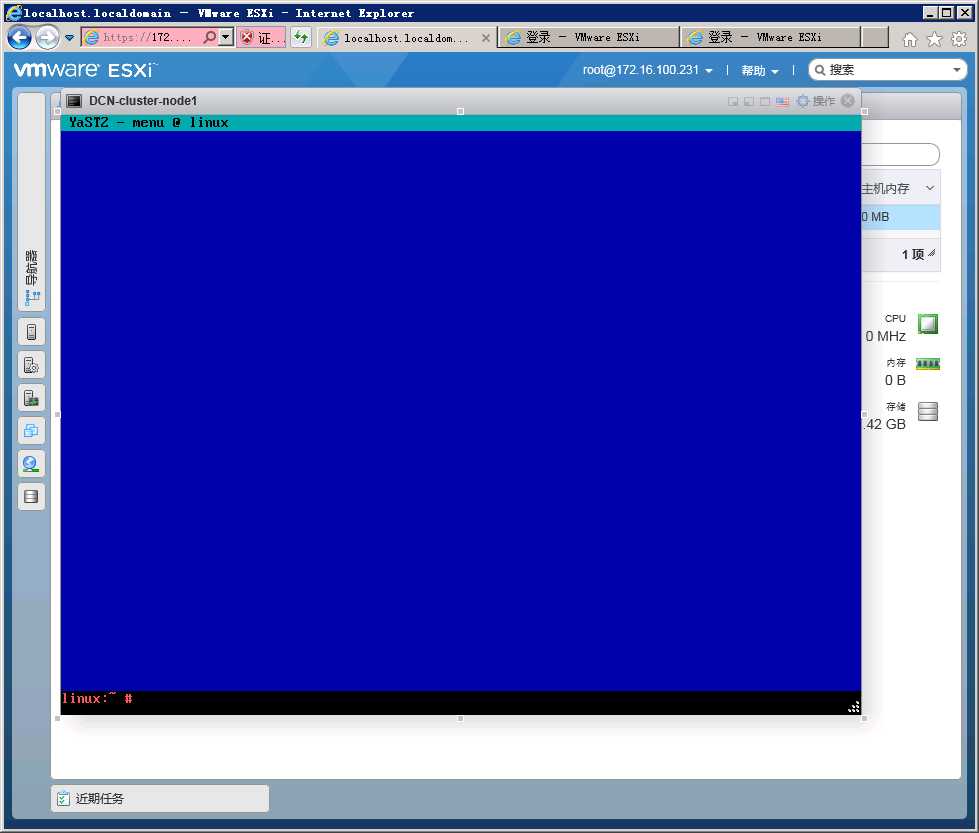Open Storage from the sidebar
The image size is (979, 833).
tap(31, 496)
